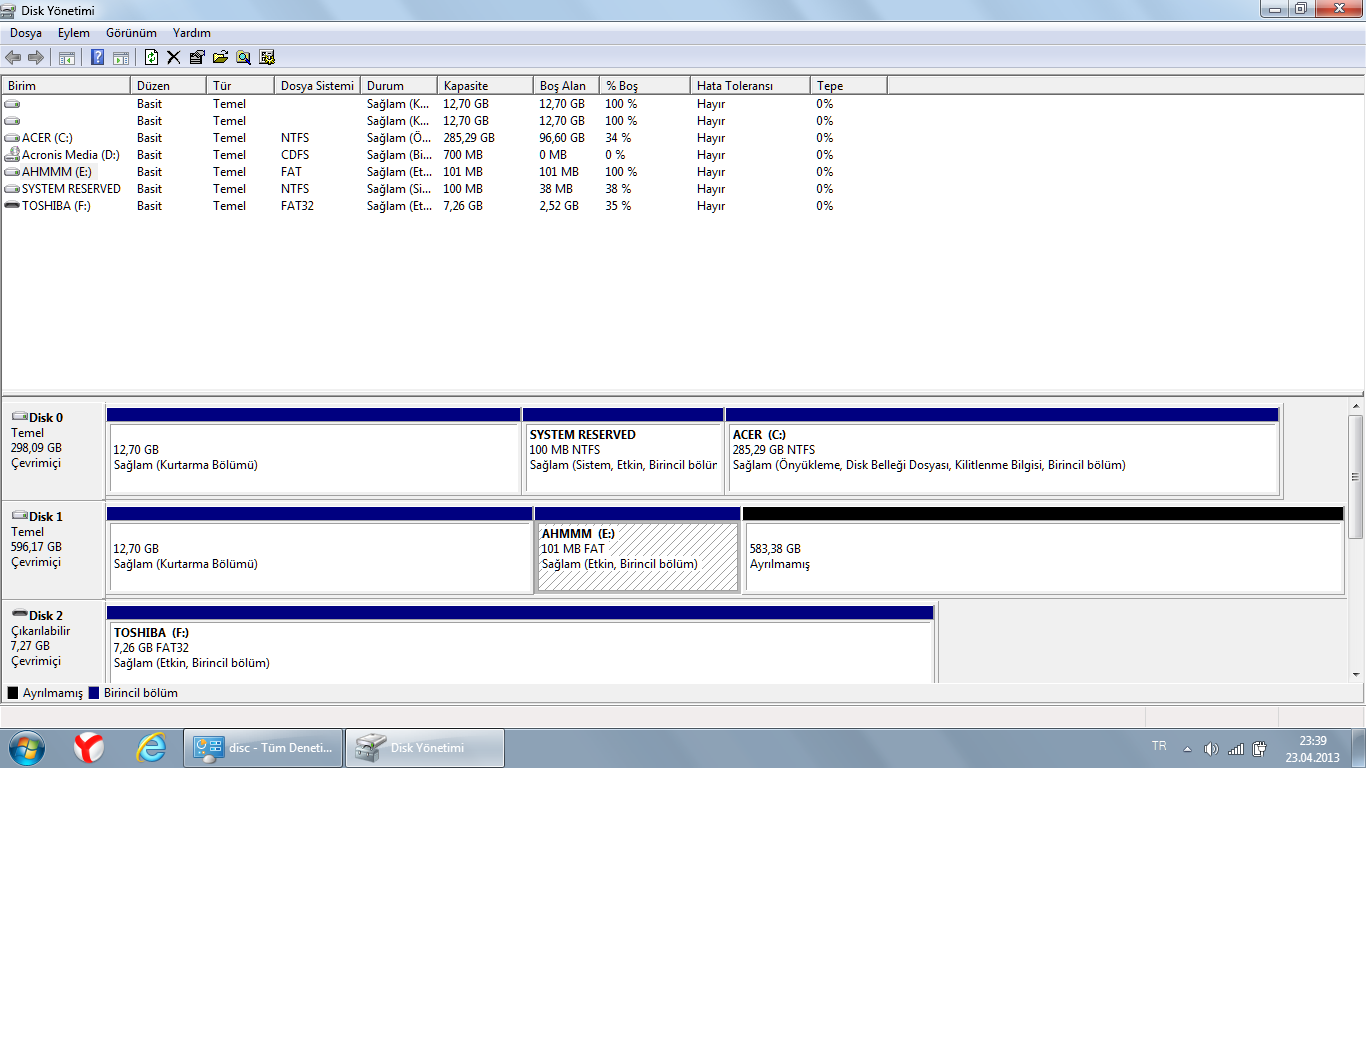Open the Yardım menu
The height and width of the screenshot is (1052, 1366).
tap(191, 33)
